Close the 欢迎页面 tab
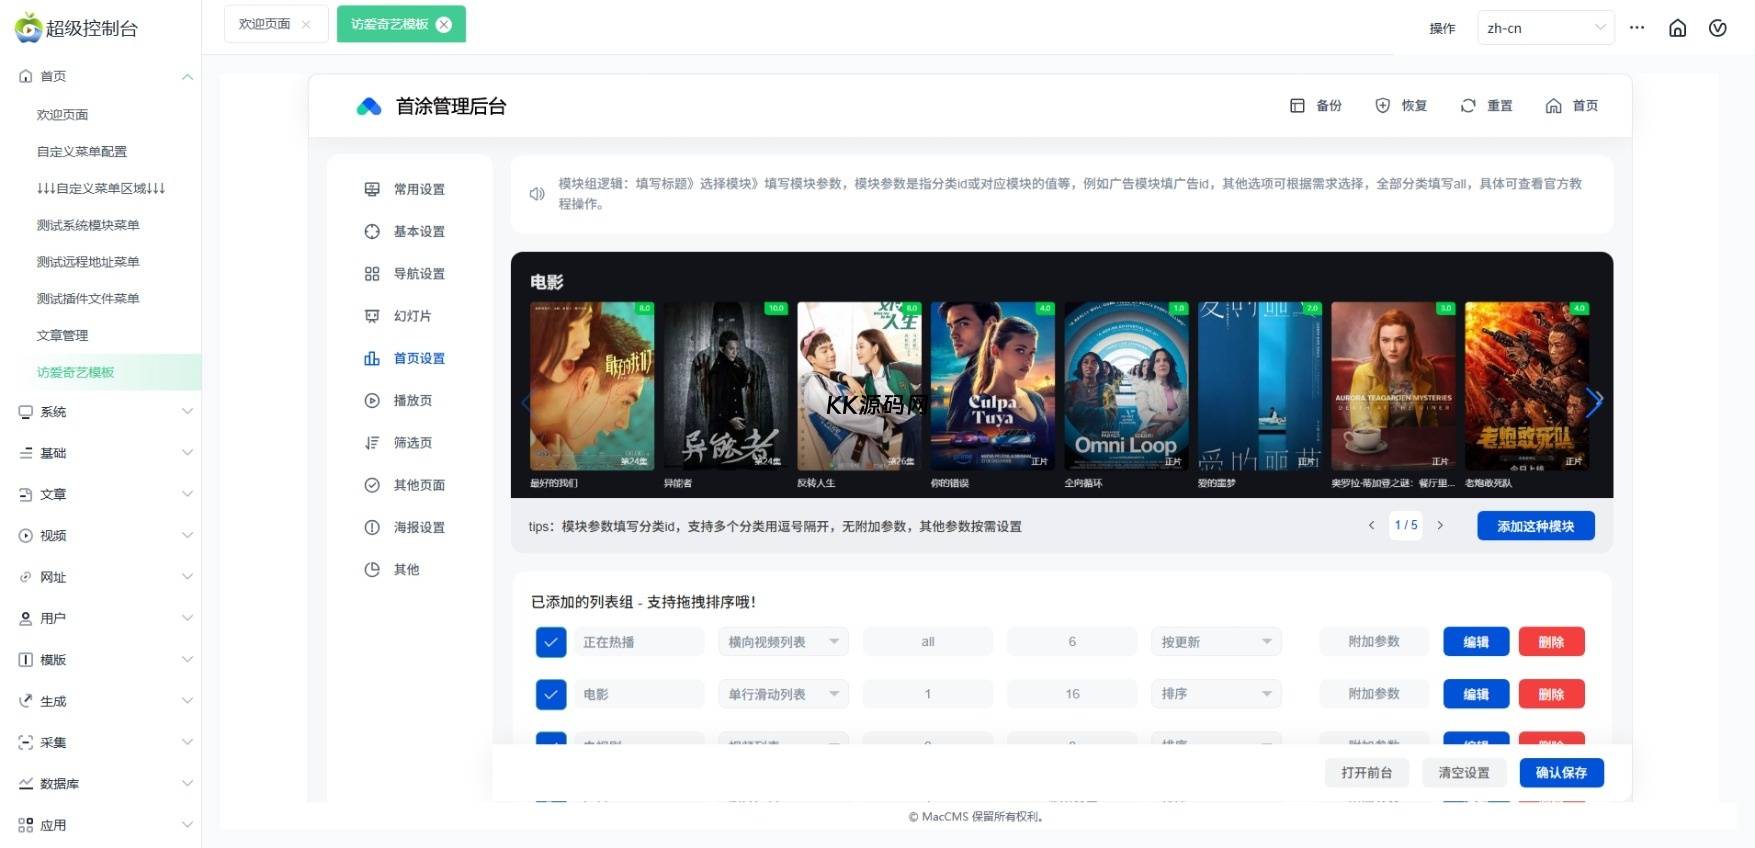Image resolution: width=1755 pixels, height=848 pixels. 306,24
